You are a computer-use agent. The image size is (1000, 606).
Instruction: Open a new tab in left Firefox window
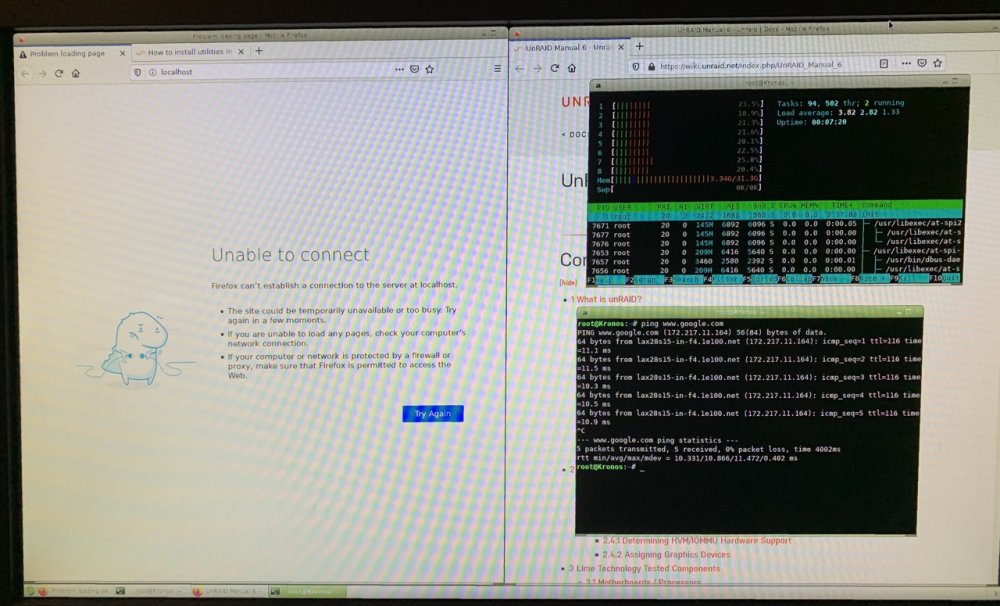[x=259, y=50]
